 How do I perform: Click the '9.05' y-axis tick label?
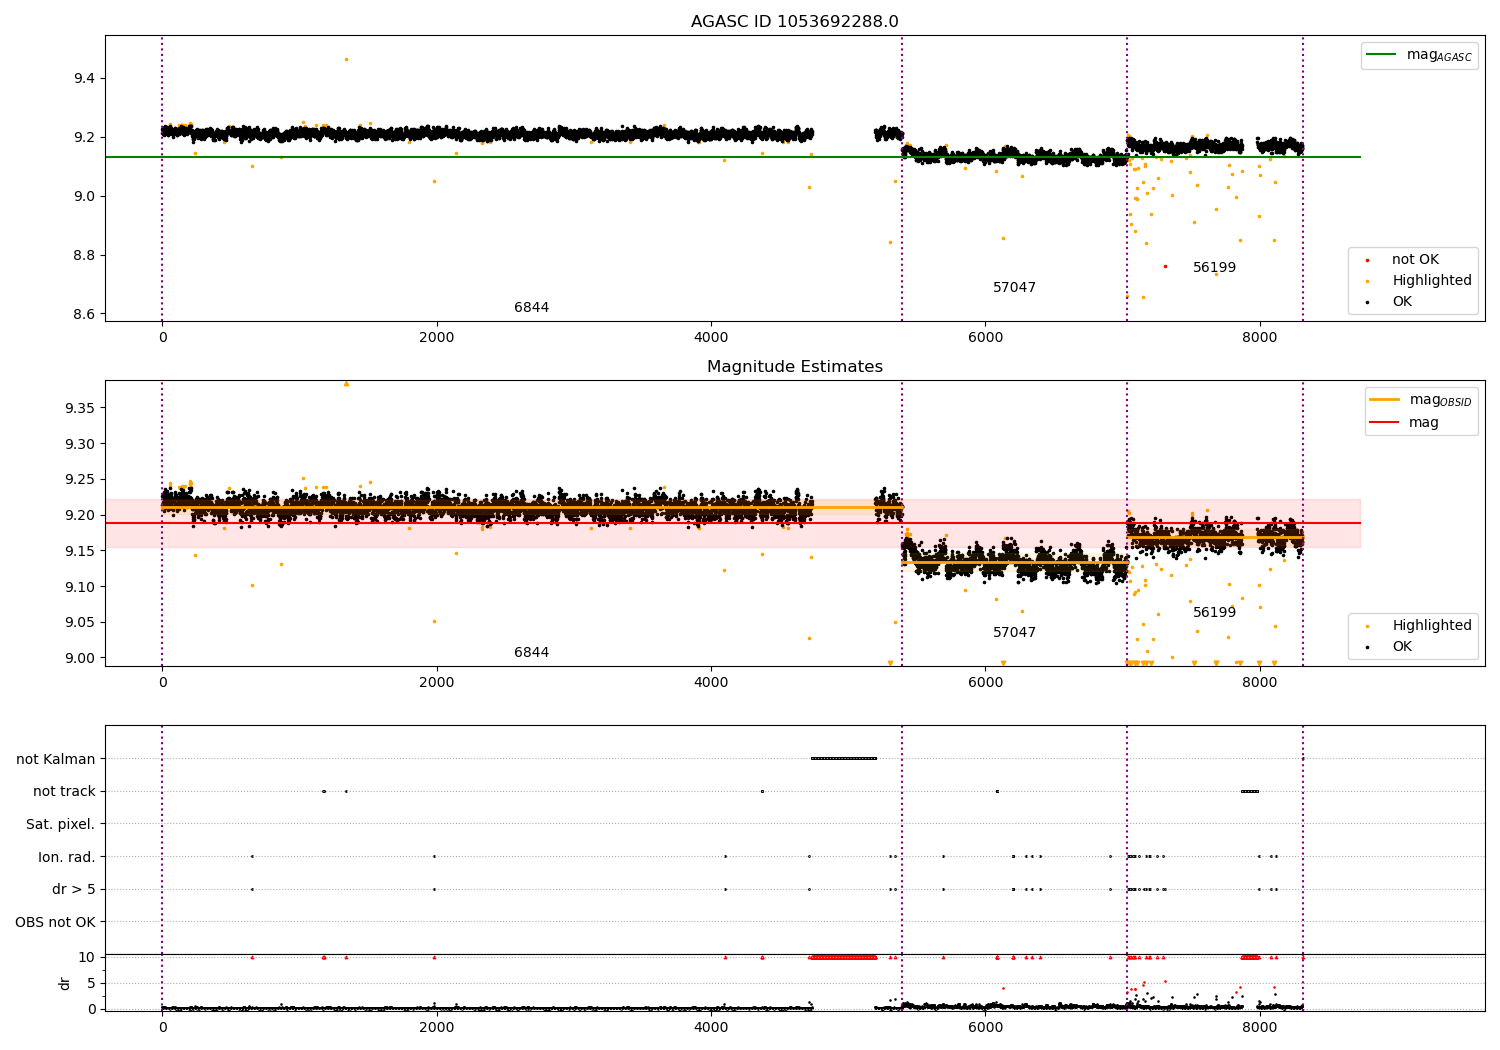[x=80, y=623]
